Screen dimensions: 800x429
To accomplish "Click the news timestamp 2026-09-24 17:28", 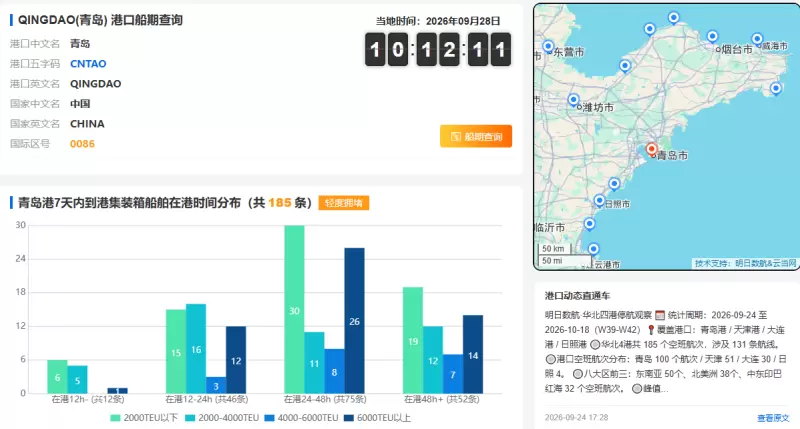I will click(577, 417).
